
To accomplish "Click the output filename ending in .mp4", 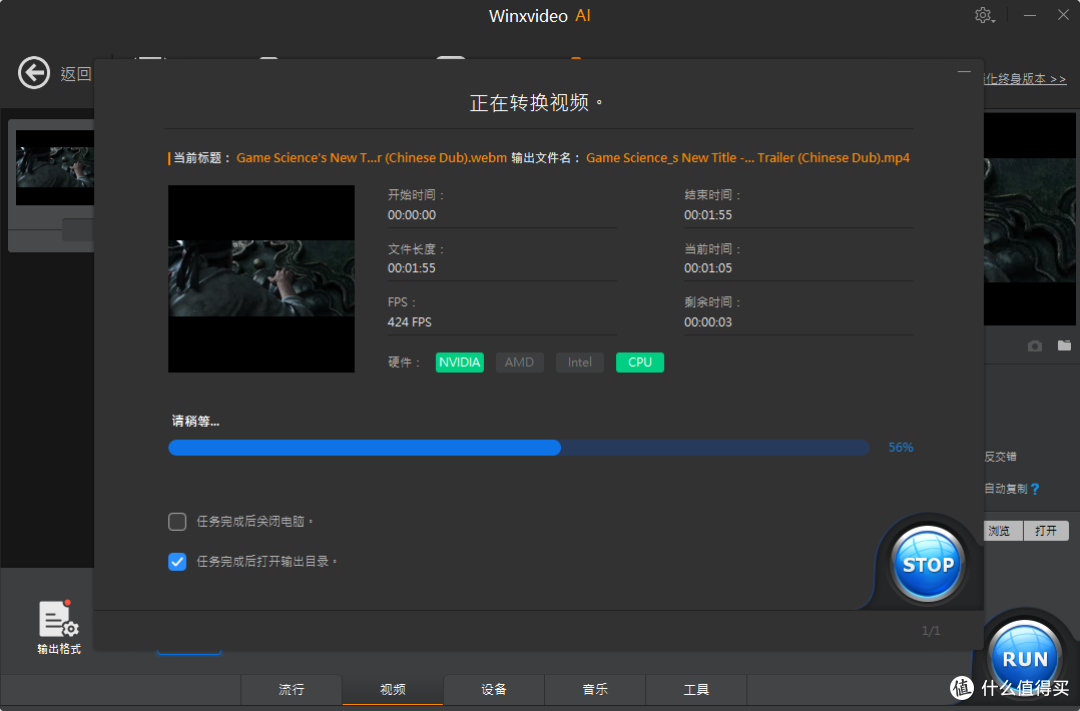I will tap(747, 158).
